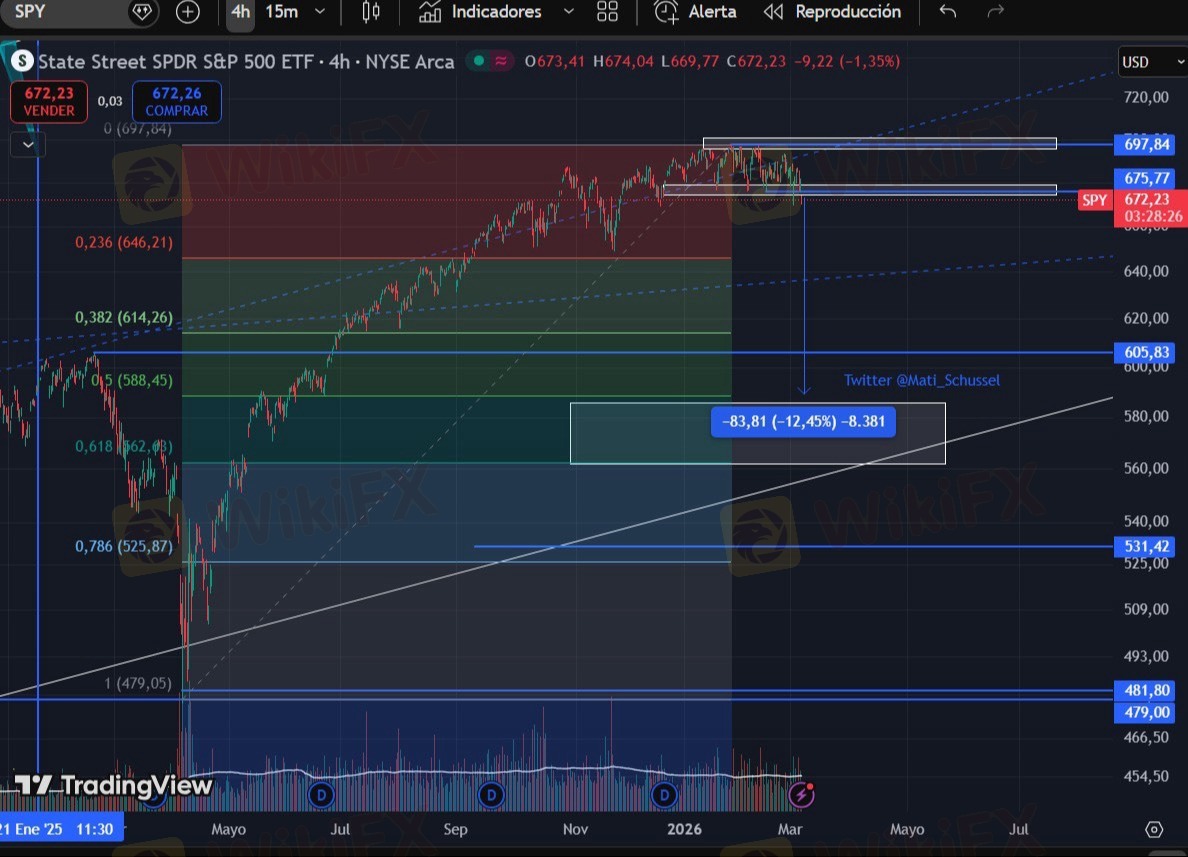This screenshot has height=857, width=1188.
Task: Click the -83,81 (-12,45%) measurement label
Action: point(803,421)
